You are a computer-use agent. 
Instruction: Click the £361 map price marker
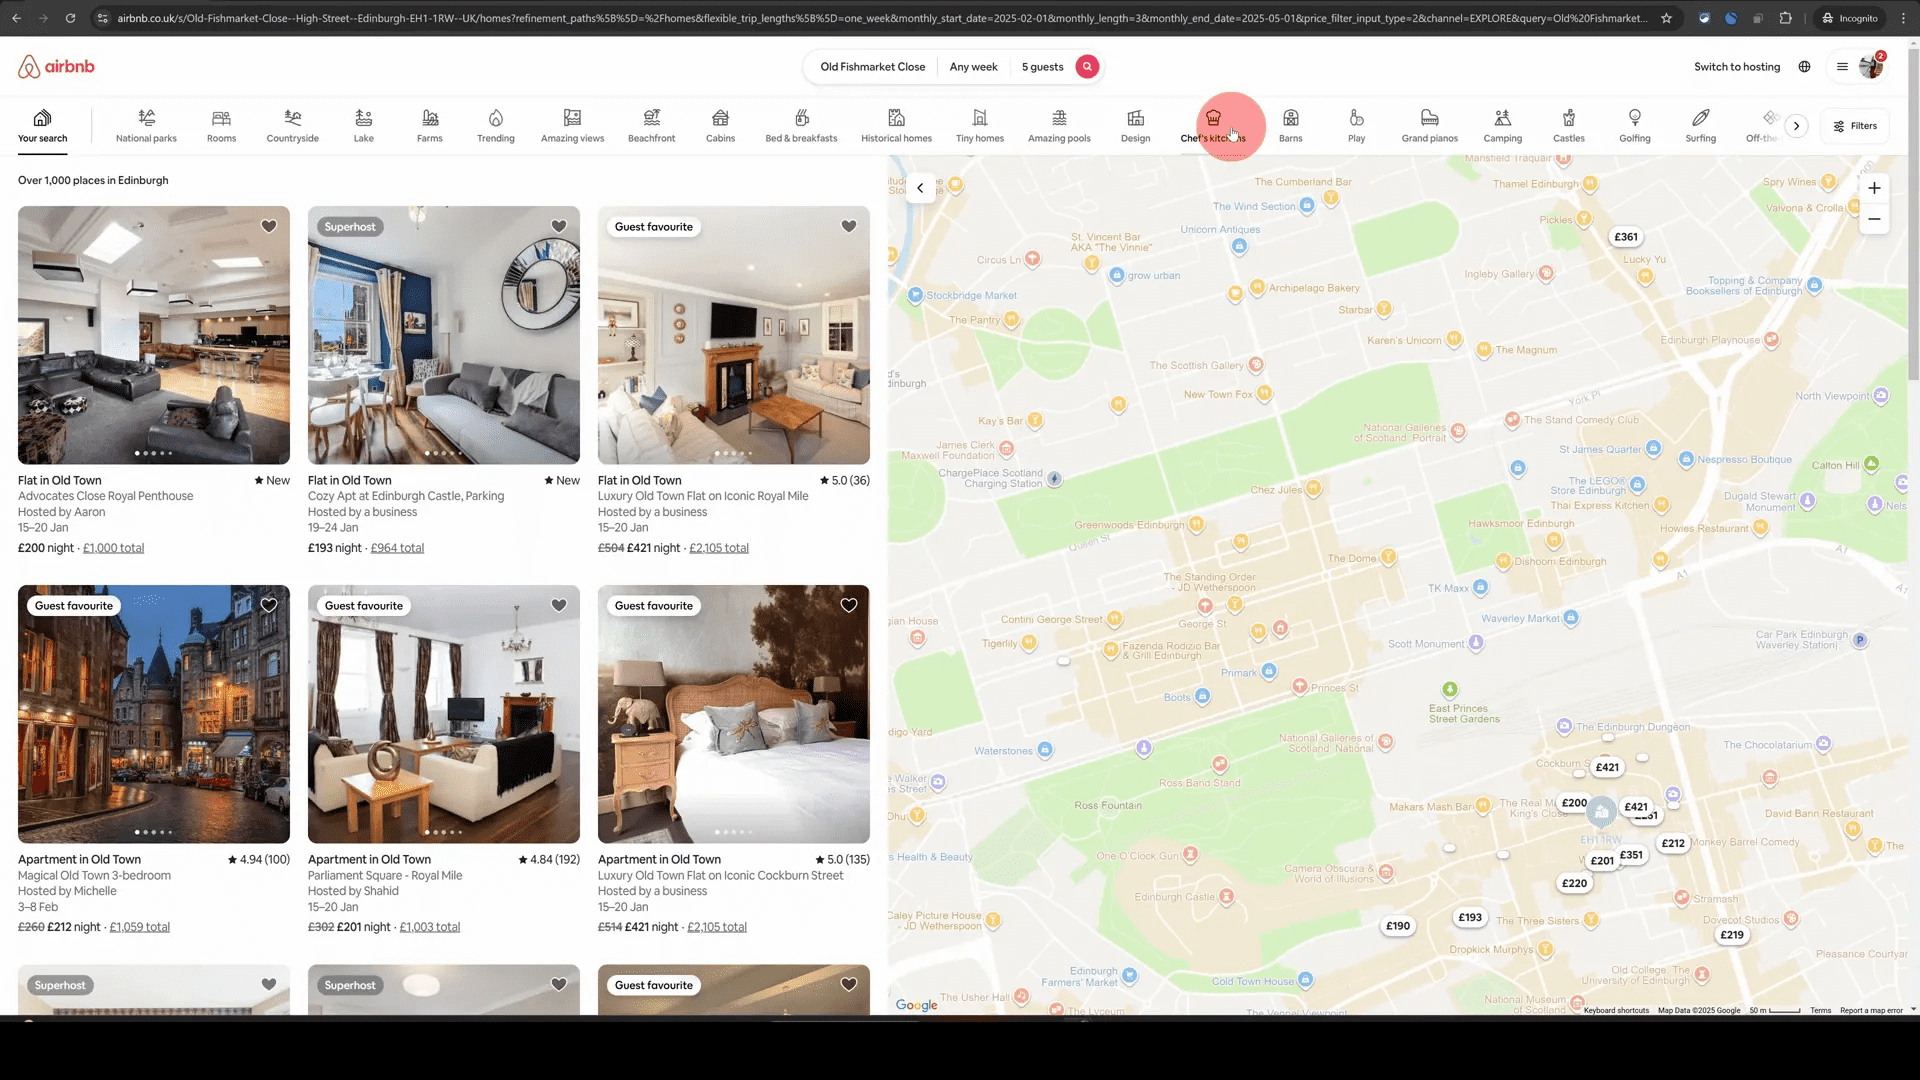(1626, 237)
